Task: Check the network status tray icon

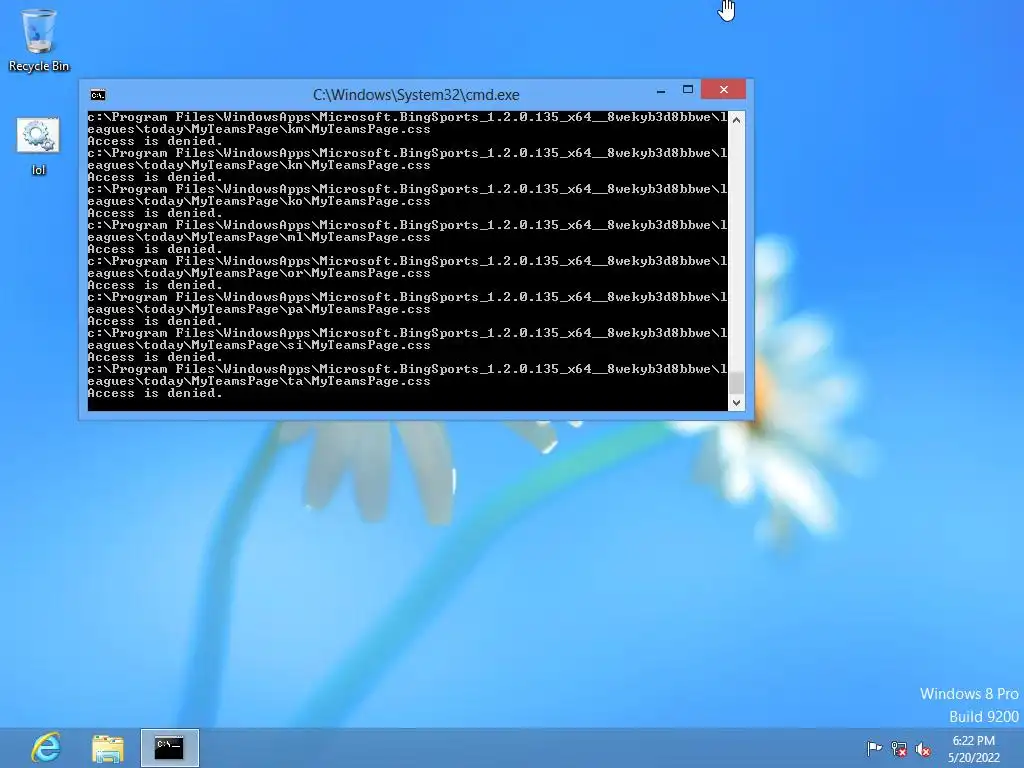Action: (899, 749)
